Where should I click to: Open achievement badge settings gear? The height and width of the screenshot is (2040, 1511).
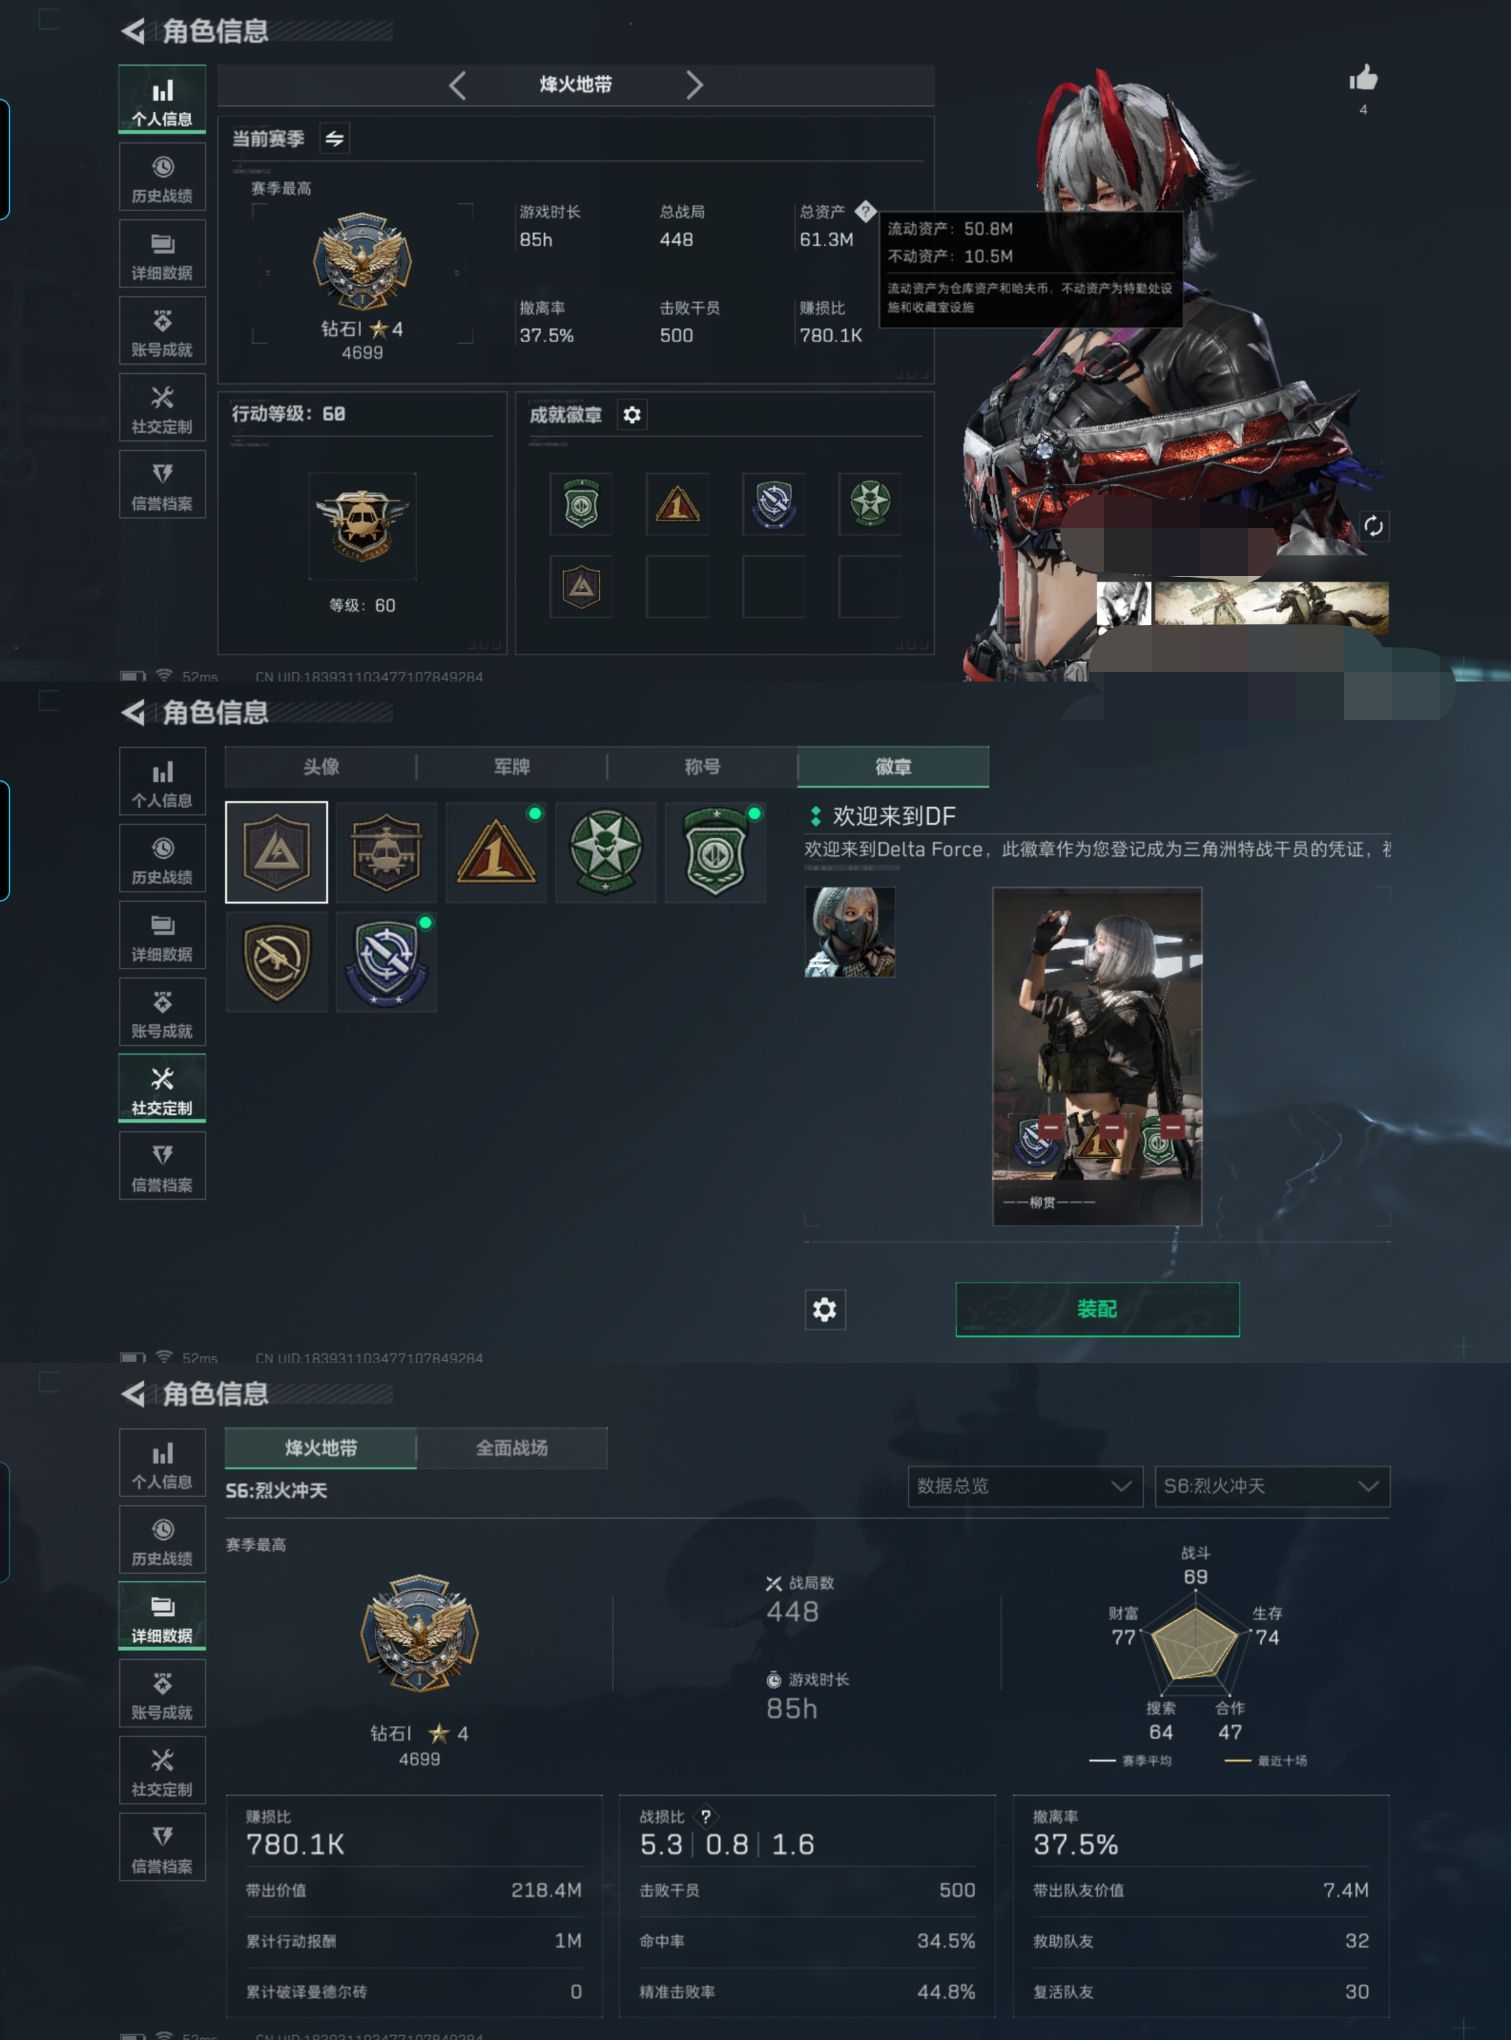[x=632, y=414]
